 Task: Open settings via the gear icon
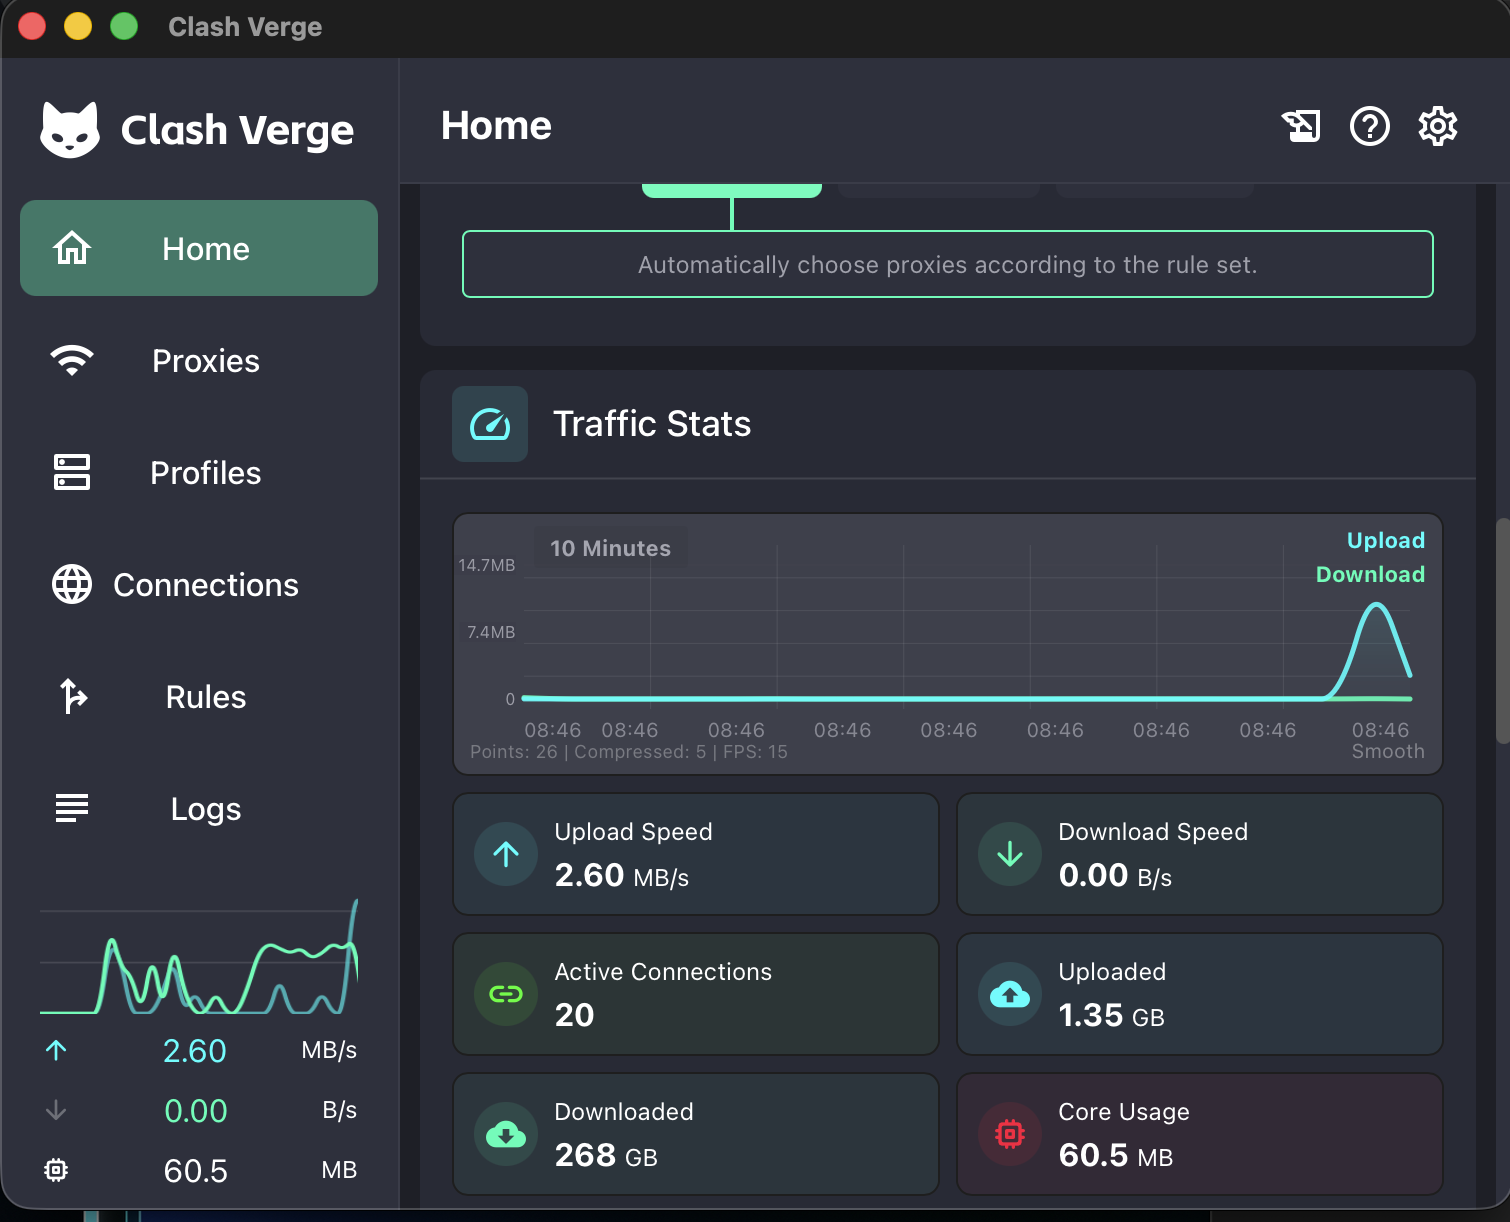tap(1437, 126)
